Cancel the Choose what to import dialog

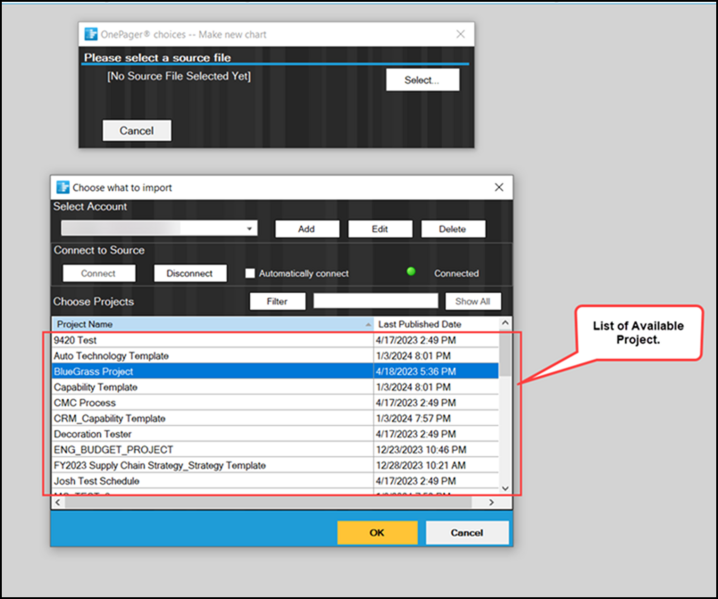pyautogui.click(x=467, y=533)
